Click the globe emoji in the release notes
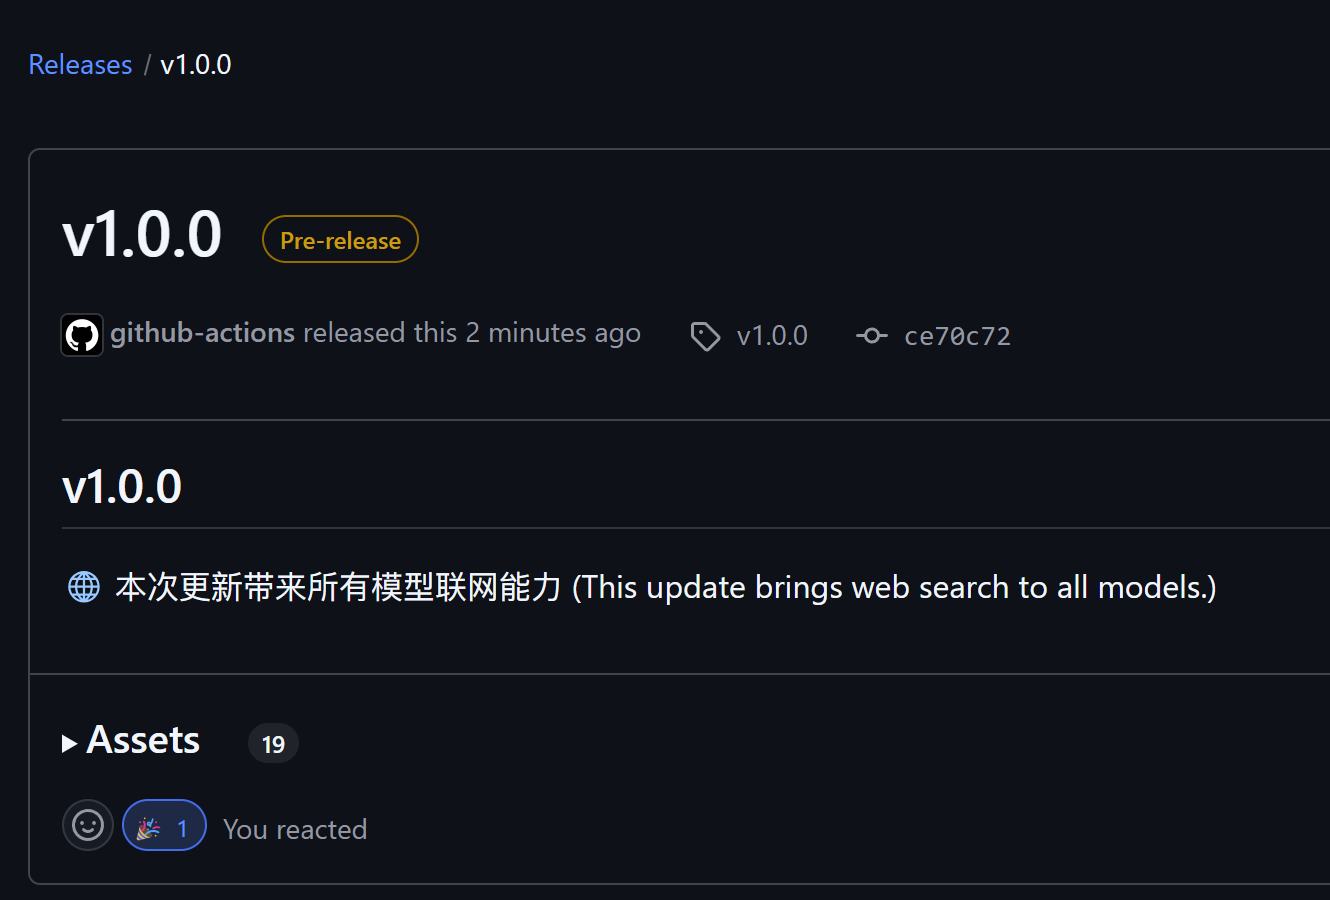1330x900 pixels. (x=84, y=587)
